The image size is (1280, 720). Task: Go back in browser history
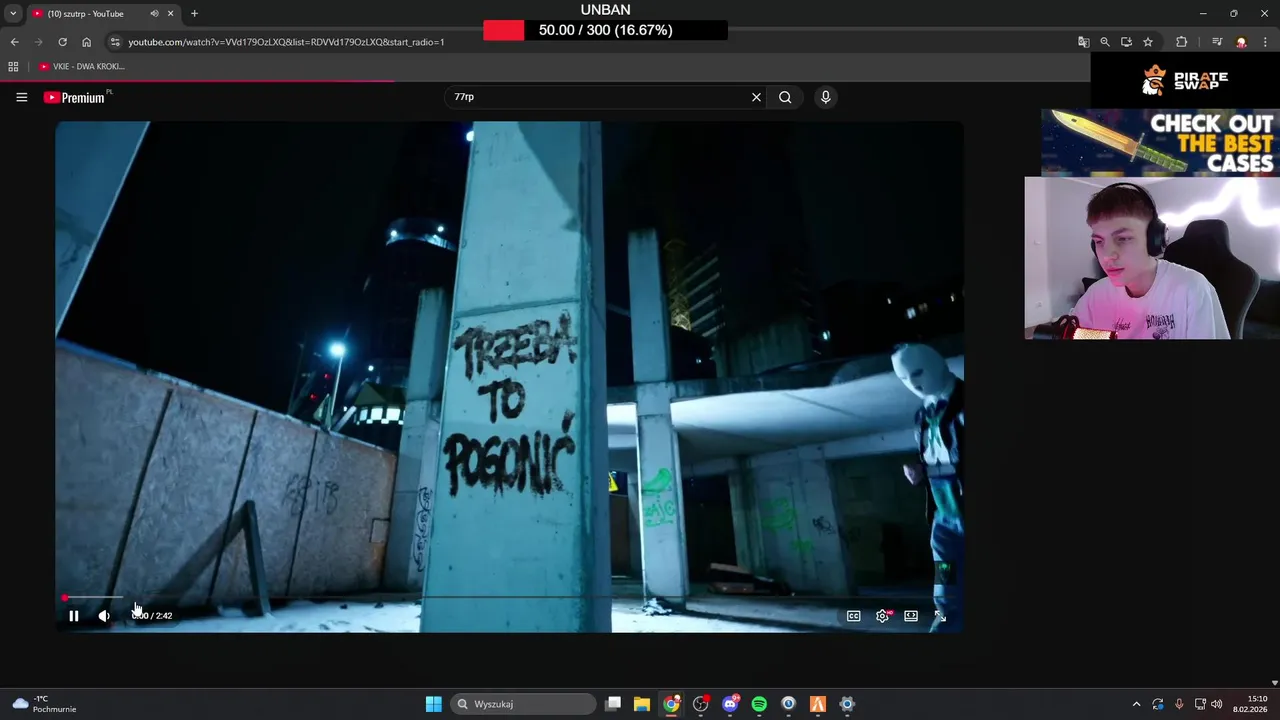point(14,42)
